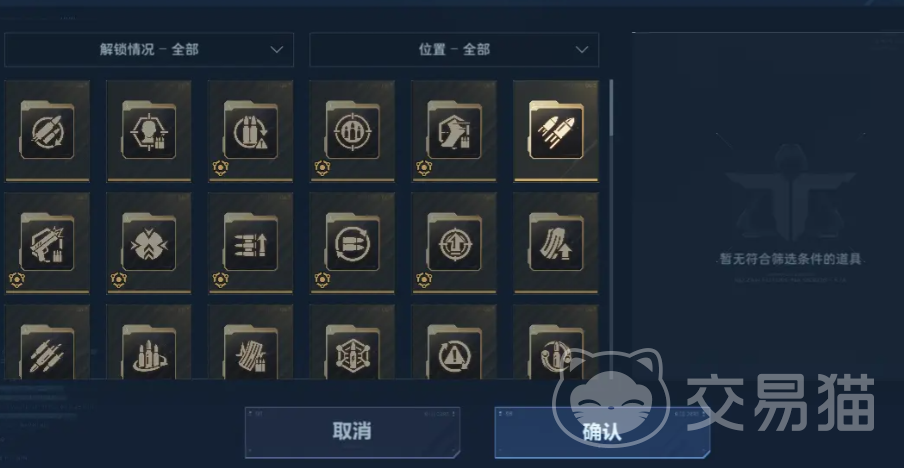Viewport: 904px width, 468px height.
Task: Choose the circular bullet reload card
Action: [x=352, y=243]
